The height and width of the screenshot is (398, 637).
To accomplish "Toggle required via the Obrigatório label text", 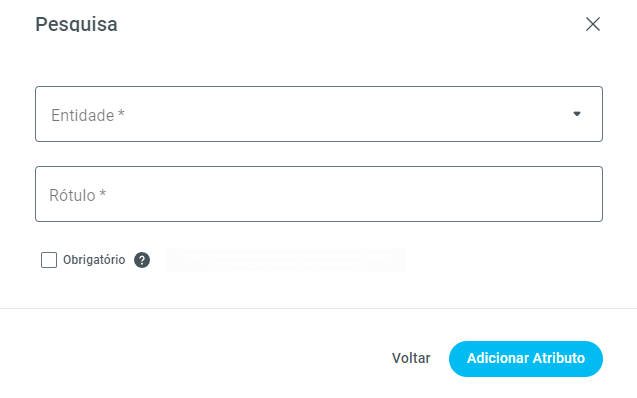I will (x=94, y=260).
